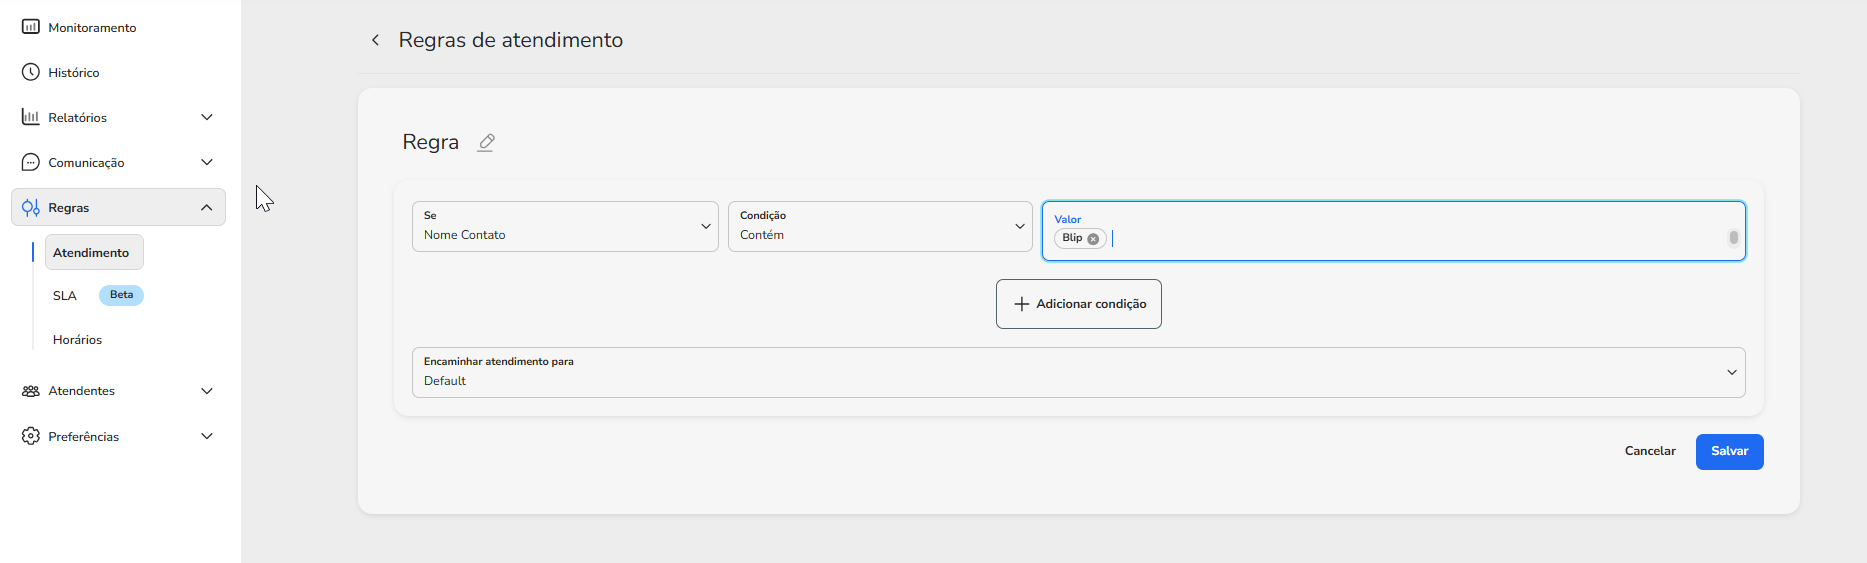Viewport: 1867px width, 563px height.
Task: Open the Encaminhar atendimento para dropdown
Action: point(1079,372)
